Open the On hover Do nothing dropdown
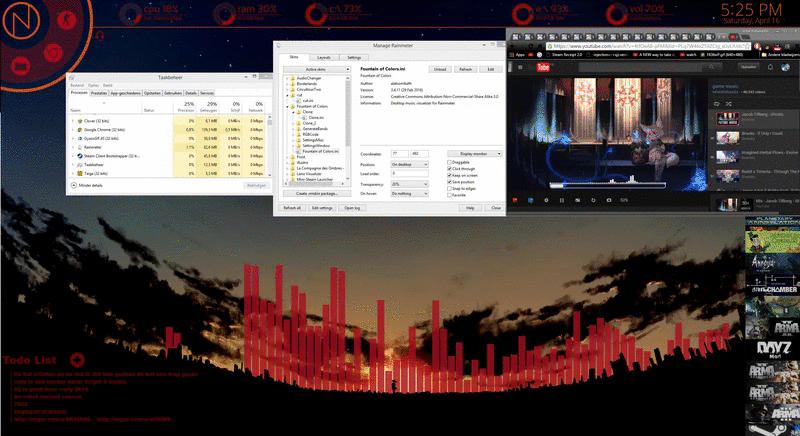This screenshot has height=436, width=800. [x=410, y=194]
